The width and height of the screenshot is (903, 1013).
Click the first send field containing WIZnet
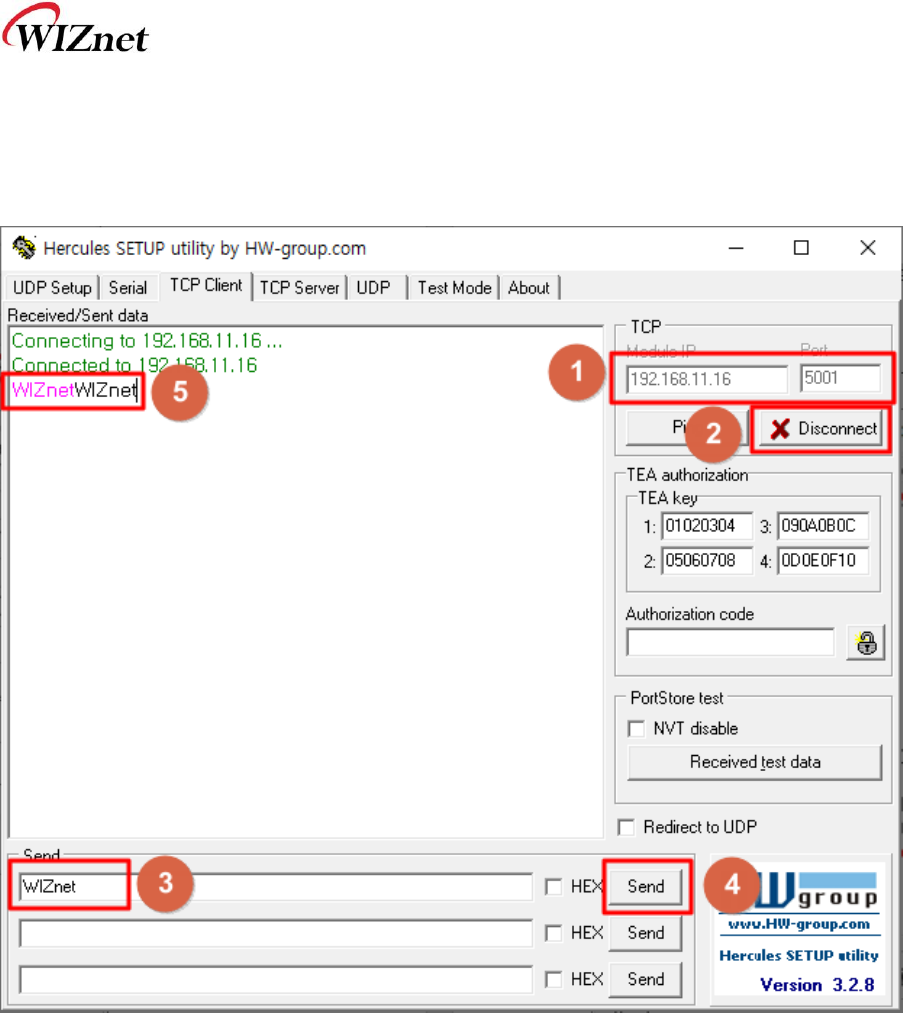276,886
